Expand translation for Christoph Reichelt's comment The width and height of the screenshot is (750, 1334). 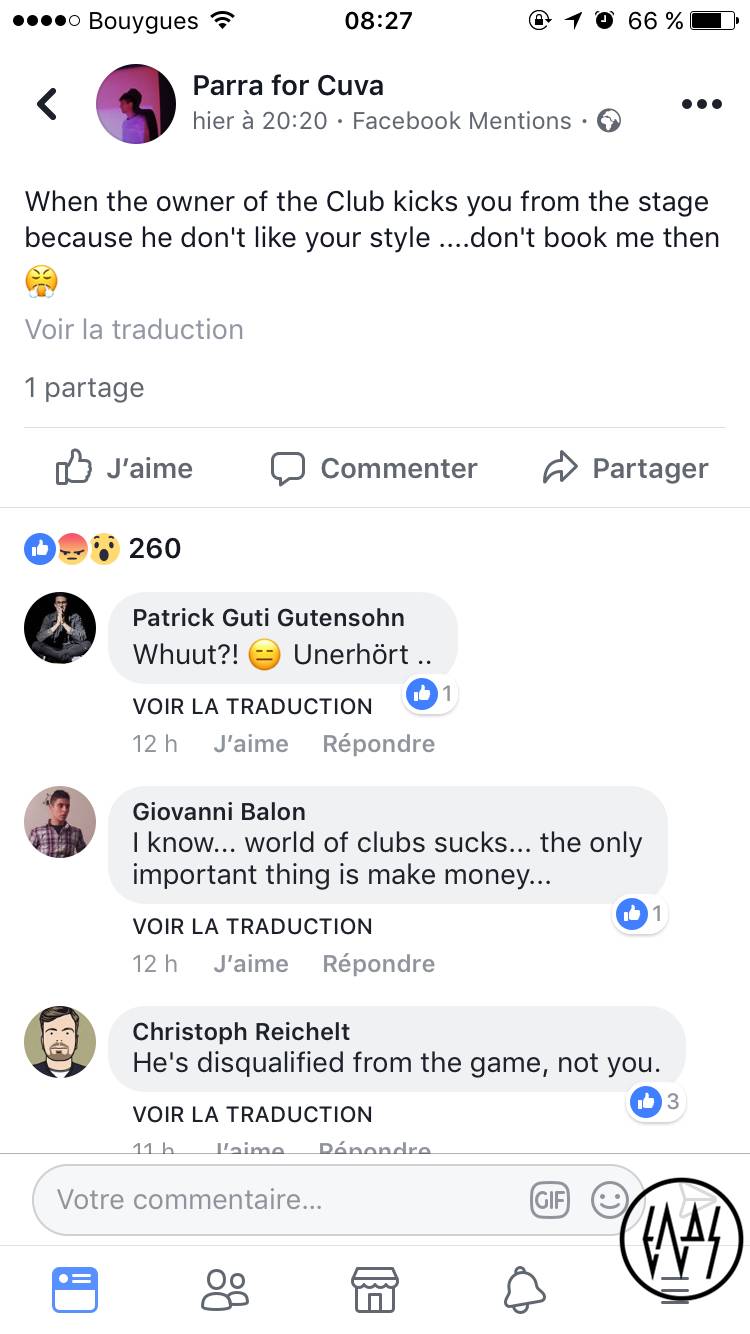(x=252, y=1114)
